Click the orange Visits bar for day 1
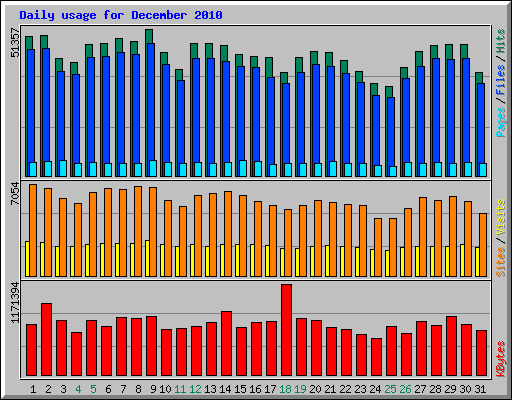This screenshot has width=512, height=400. [x=33, y=230]
